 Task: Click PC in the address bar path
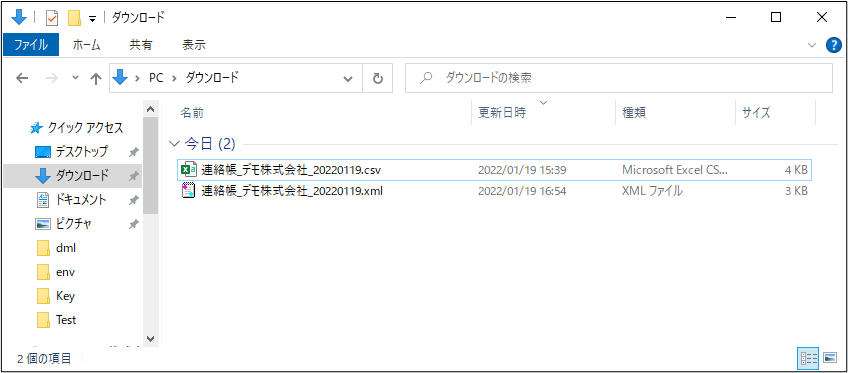156,78
